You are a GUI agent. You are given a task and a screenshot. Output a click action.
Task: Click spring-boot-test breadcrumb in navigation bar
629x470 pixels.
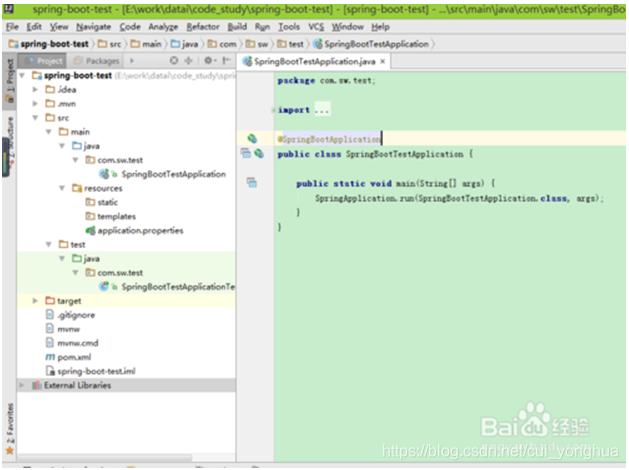(x=49, y=44)
